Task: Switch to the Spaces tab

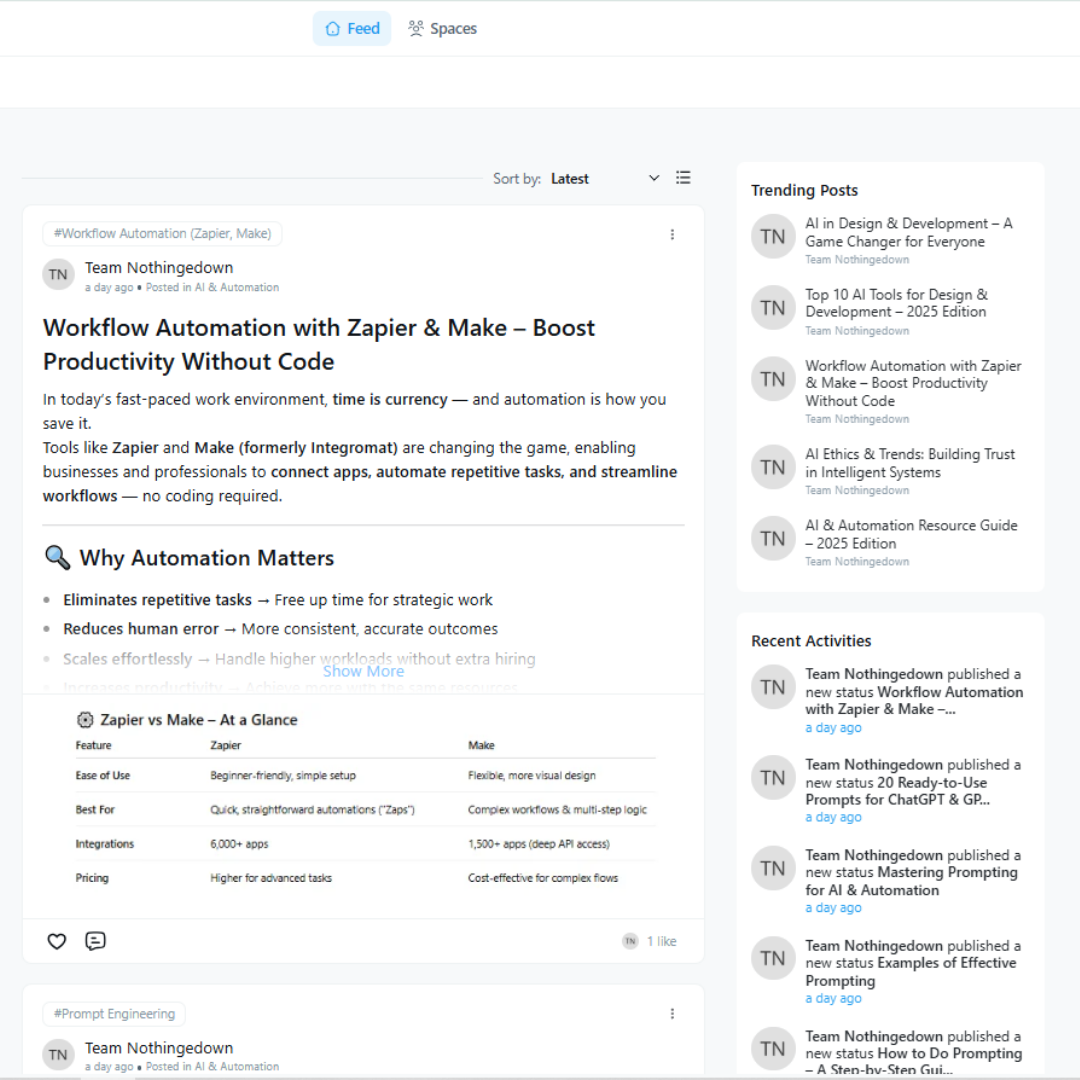Action: [442, 29]
